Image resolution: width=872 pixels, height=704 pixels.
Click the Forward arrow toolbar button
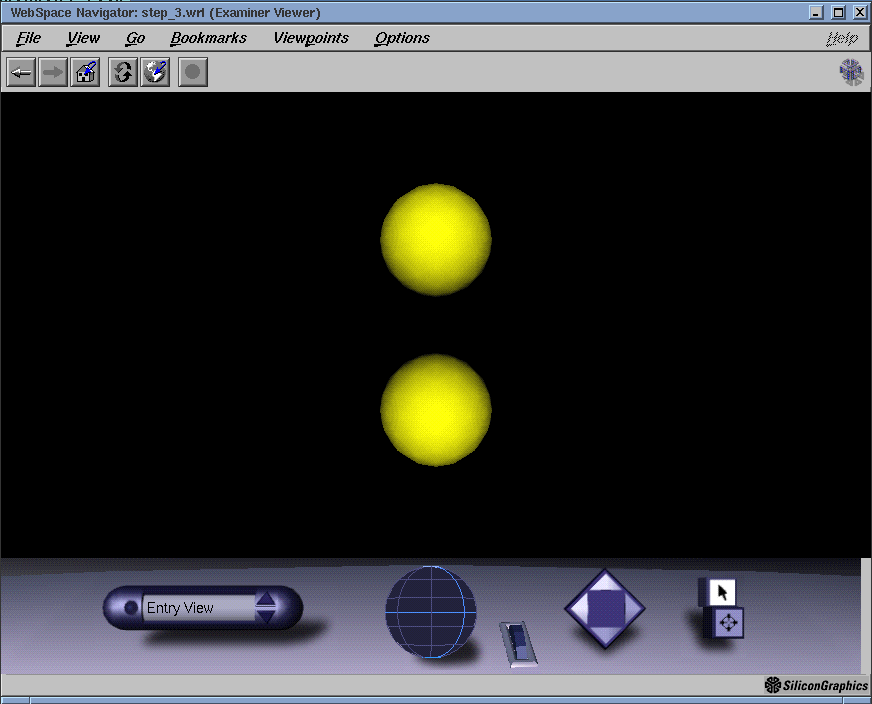[53, 72]
